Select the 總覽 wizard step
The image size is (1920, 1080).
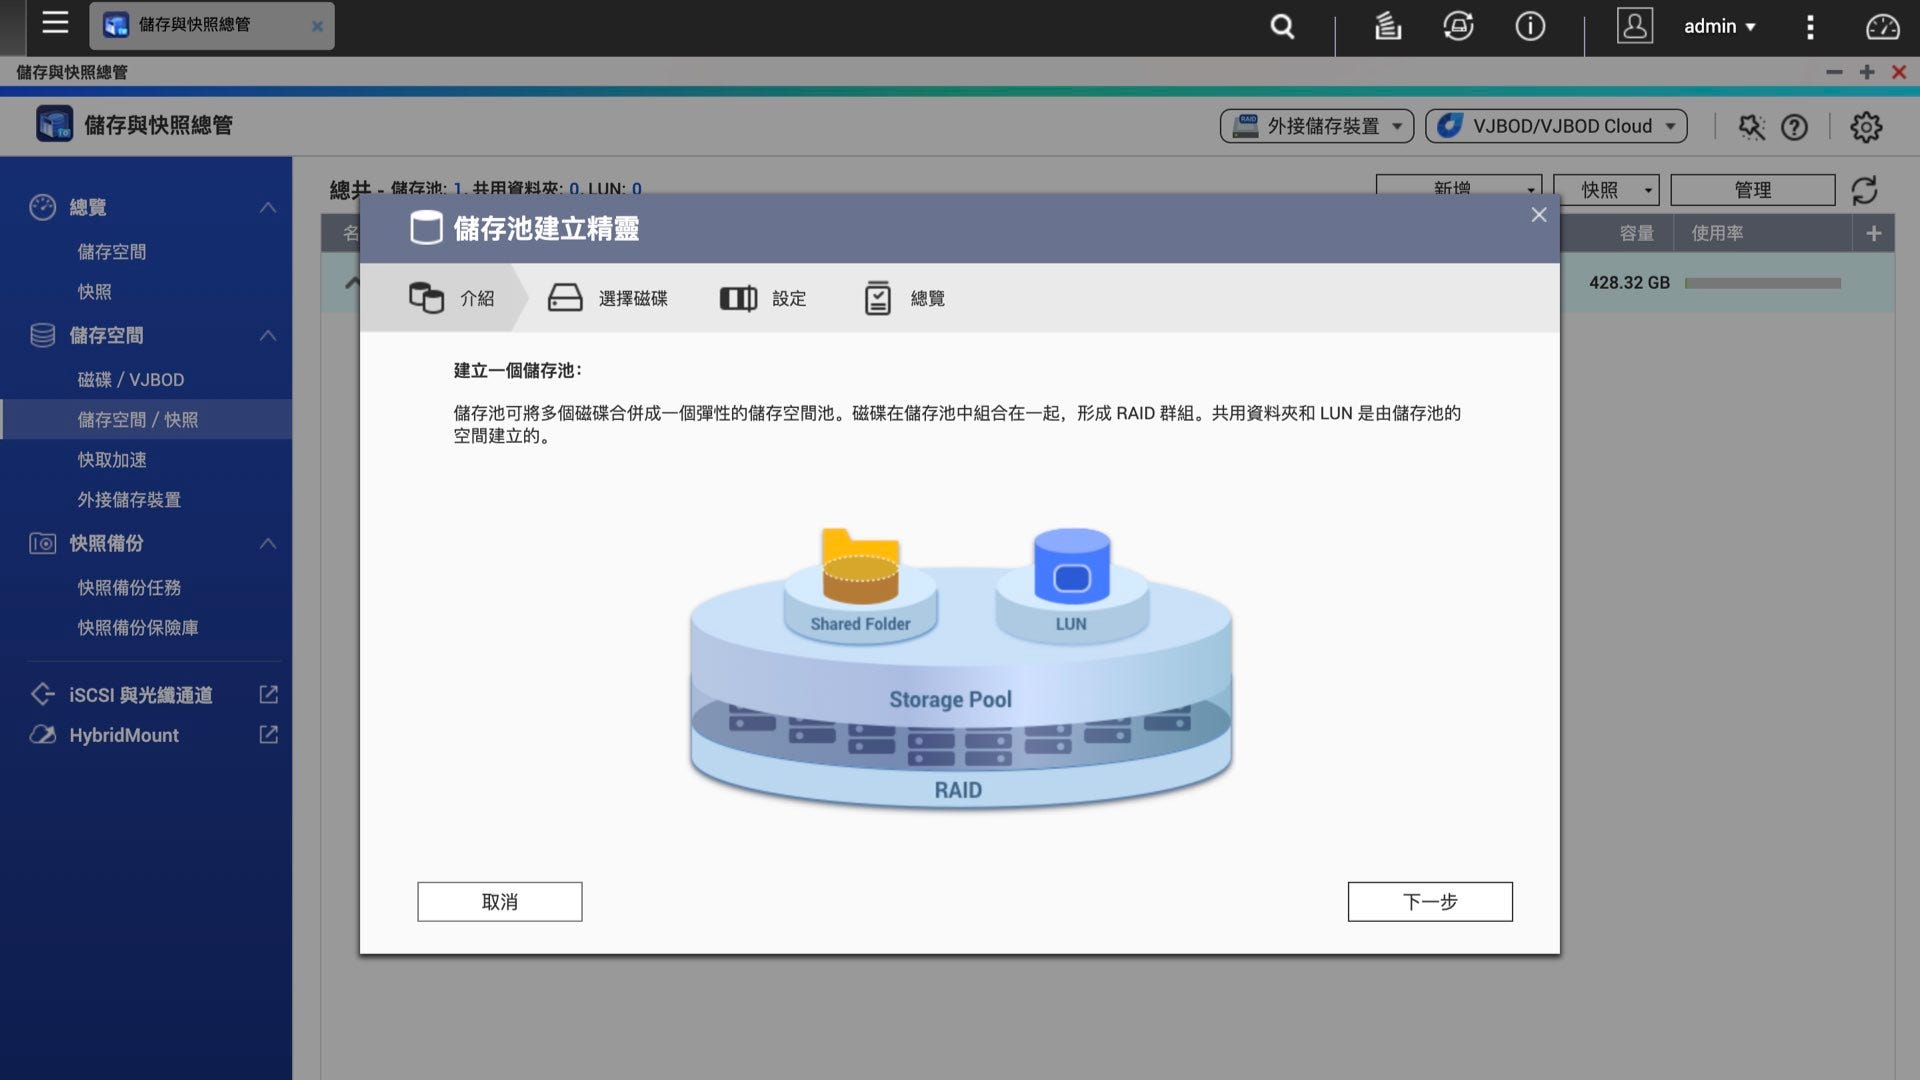coord(904,298)
